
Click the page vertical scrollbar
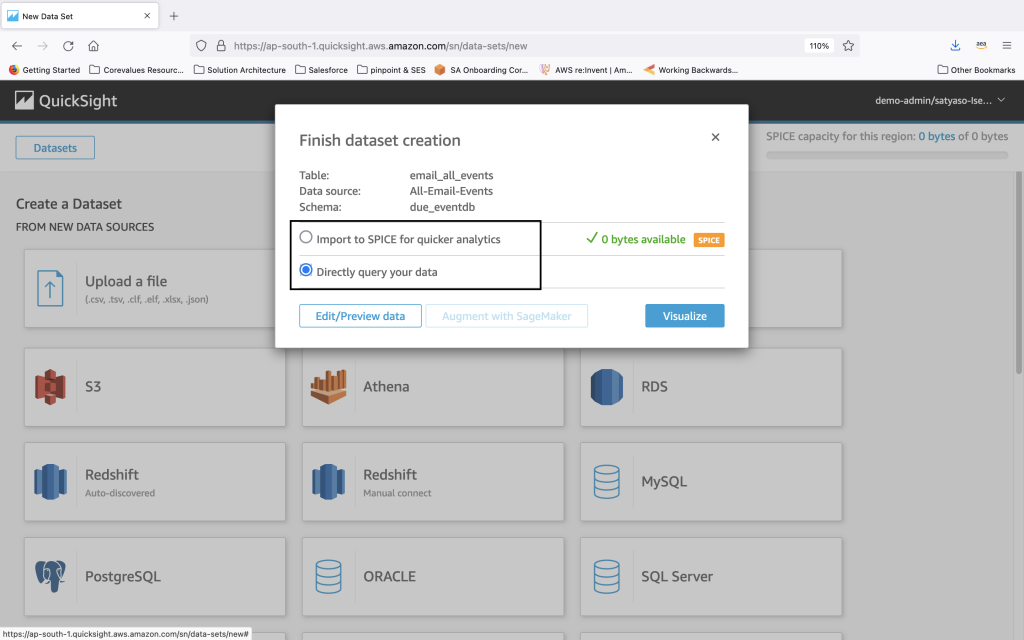(x=1018, y=273)
